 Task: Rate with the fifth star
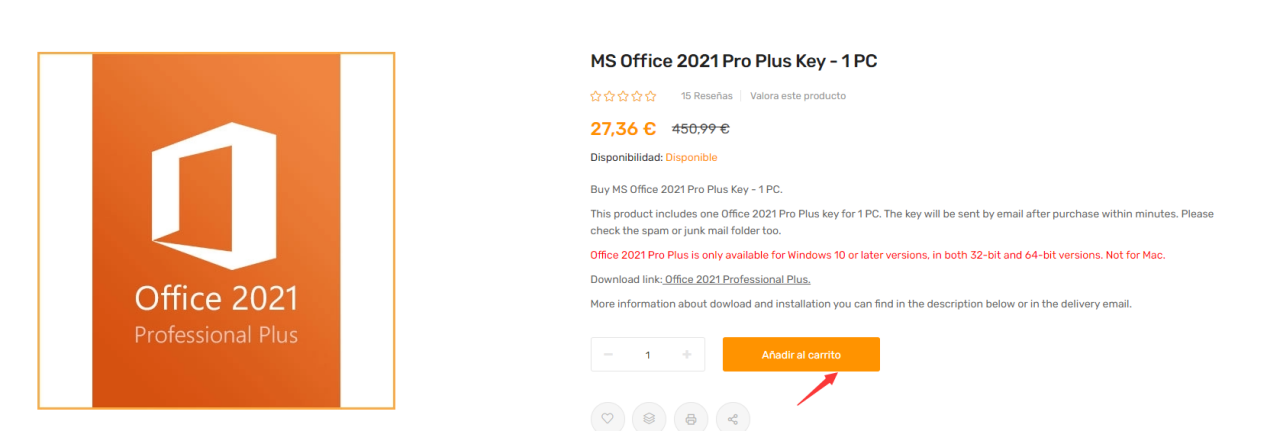pos(650,96)
